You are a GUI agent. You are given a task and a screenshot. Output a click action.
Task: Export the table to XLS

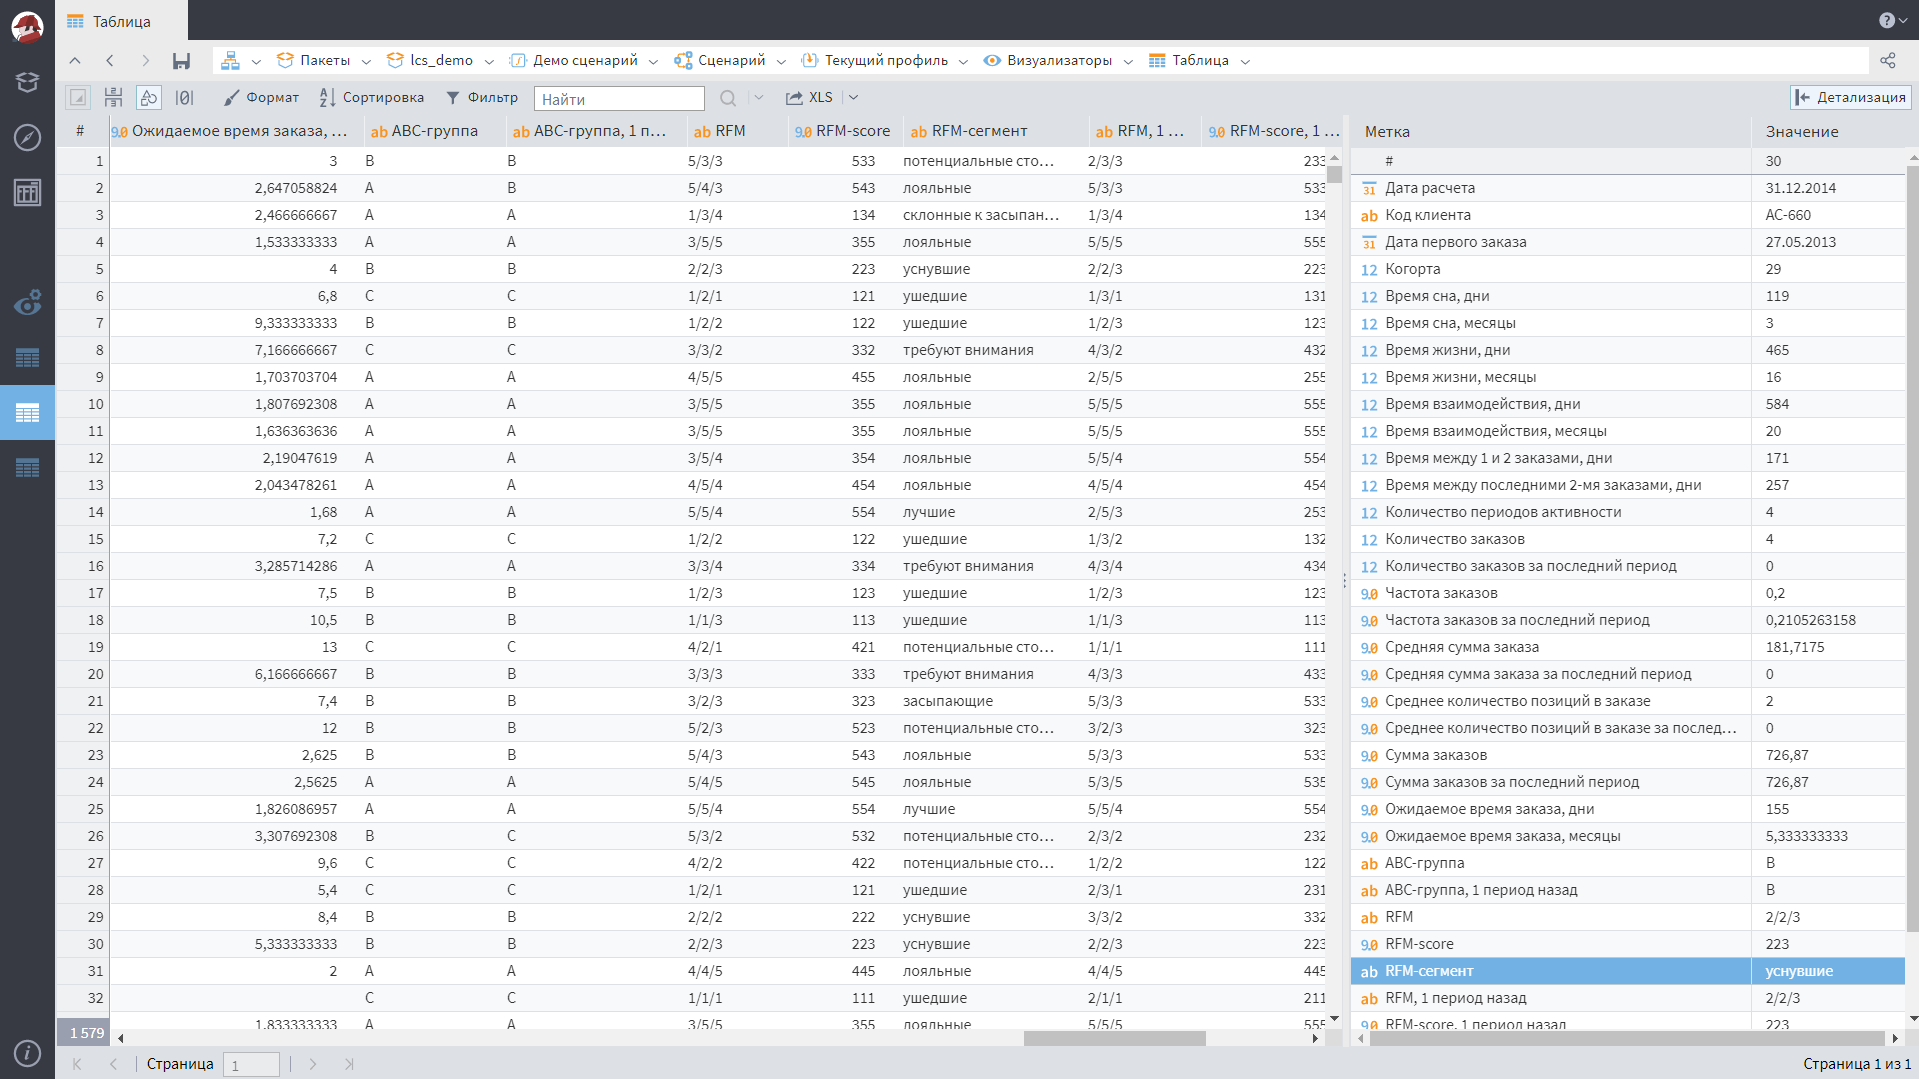point(809,97)
